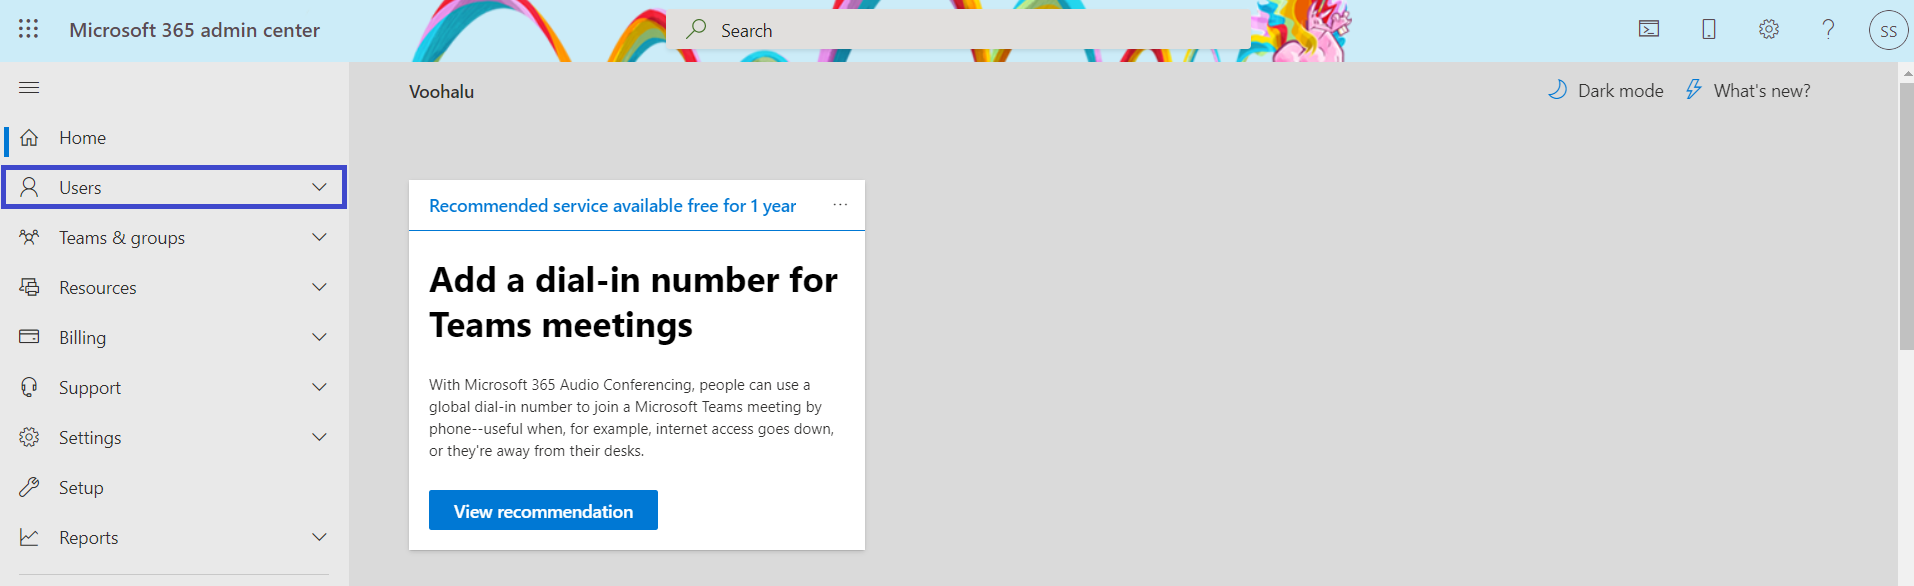The image size is (1914, 586).
Task: Click the search magnifier icon
Action: point(696,29)
